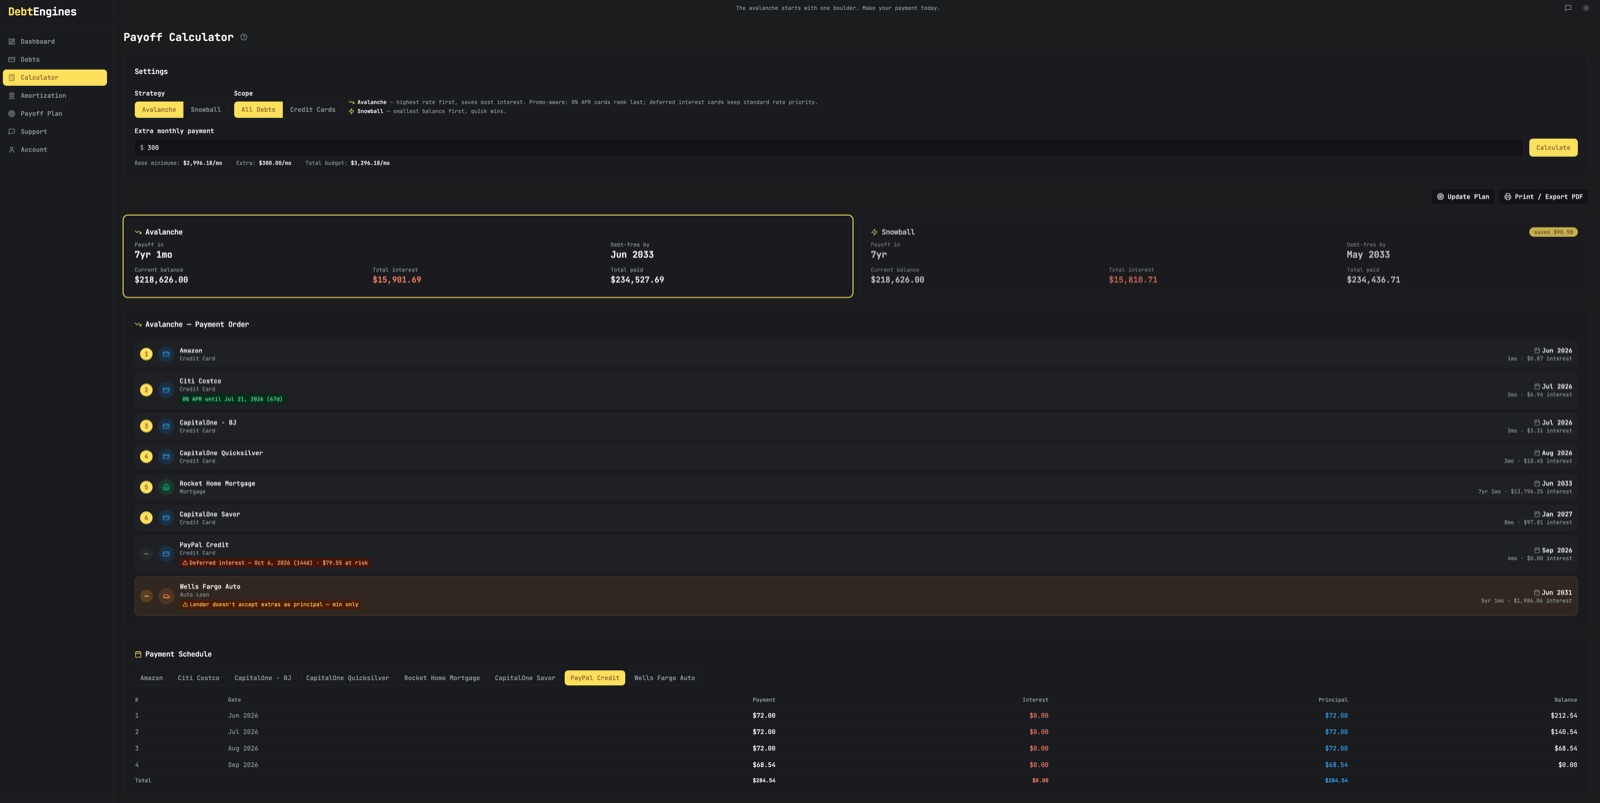Click the CapitalOne Savor card icon

[x=166, y=518]
